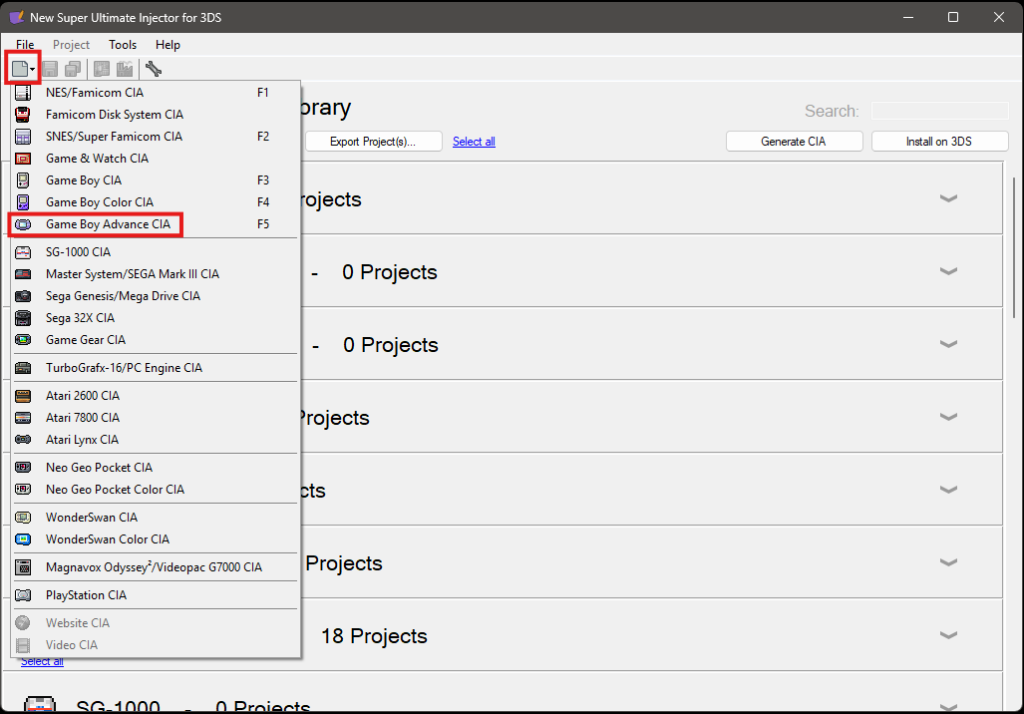Click the Atari 7800 console icon
The image size is (1024, 714).
pos(23,417)
